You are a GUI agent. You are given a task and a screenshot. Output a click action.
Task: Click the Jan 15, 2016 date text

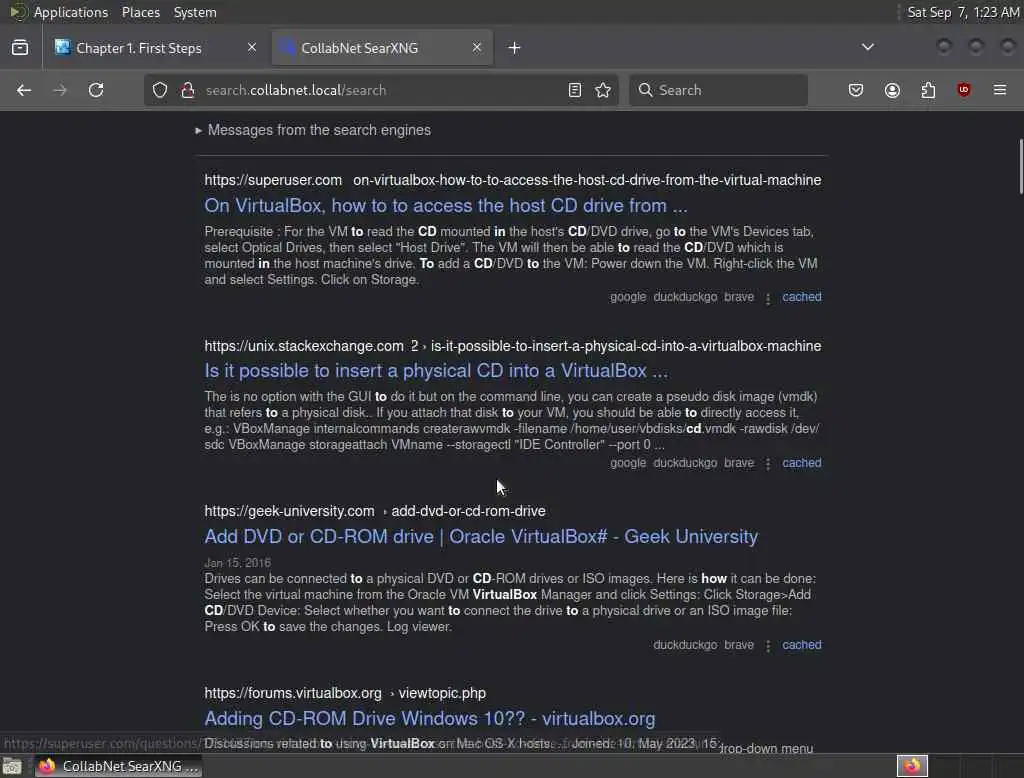tap(238, 563)
